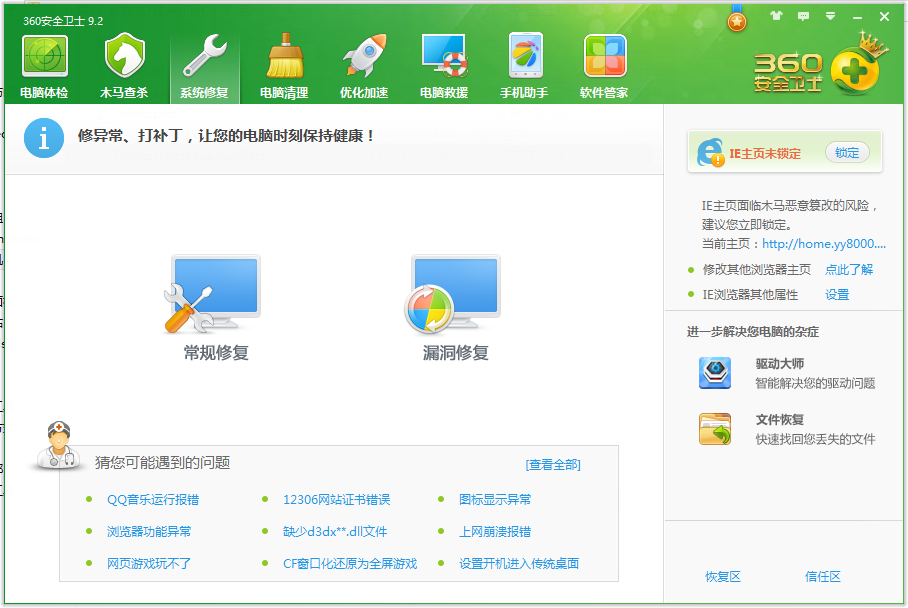
Task: Open 驱动大师 icon
Action: click(x=715, y=372)
